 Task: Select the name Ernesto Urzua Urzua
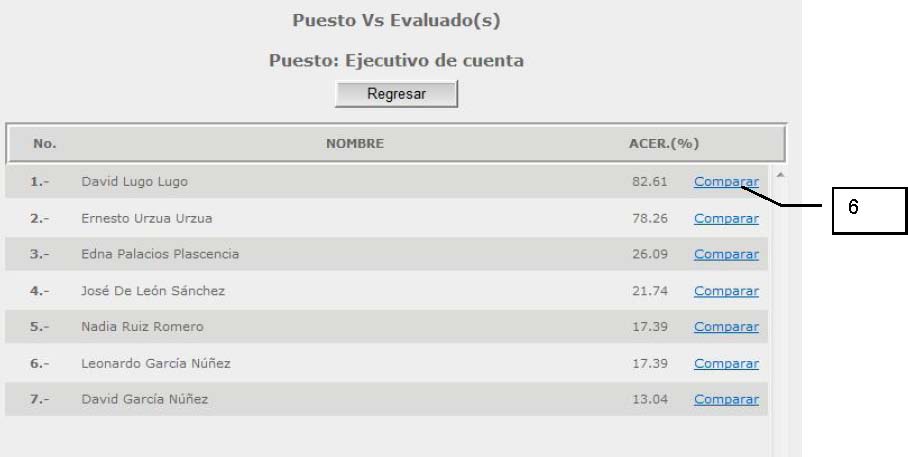[147, 218]
